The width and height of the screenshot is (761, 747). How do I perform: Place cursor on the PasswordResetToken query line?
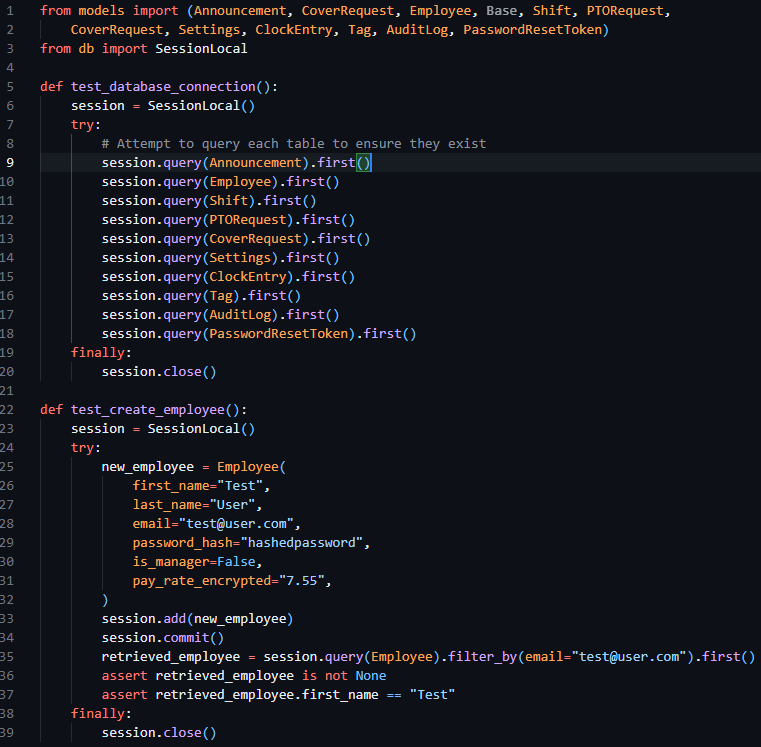(258, 333)
